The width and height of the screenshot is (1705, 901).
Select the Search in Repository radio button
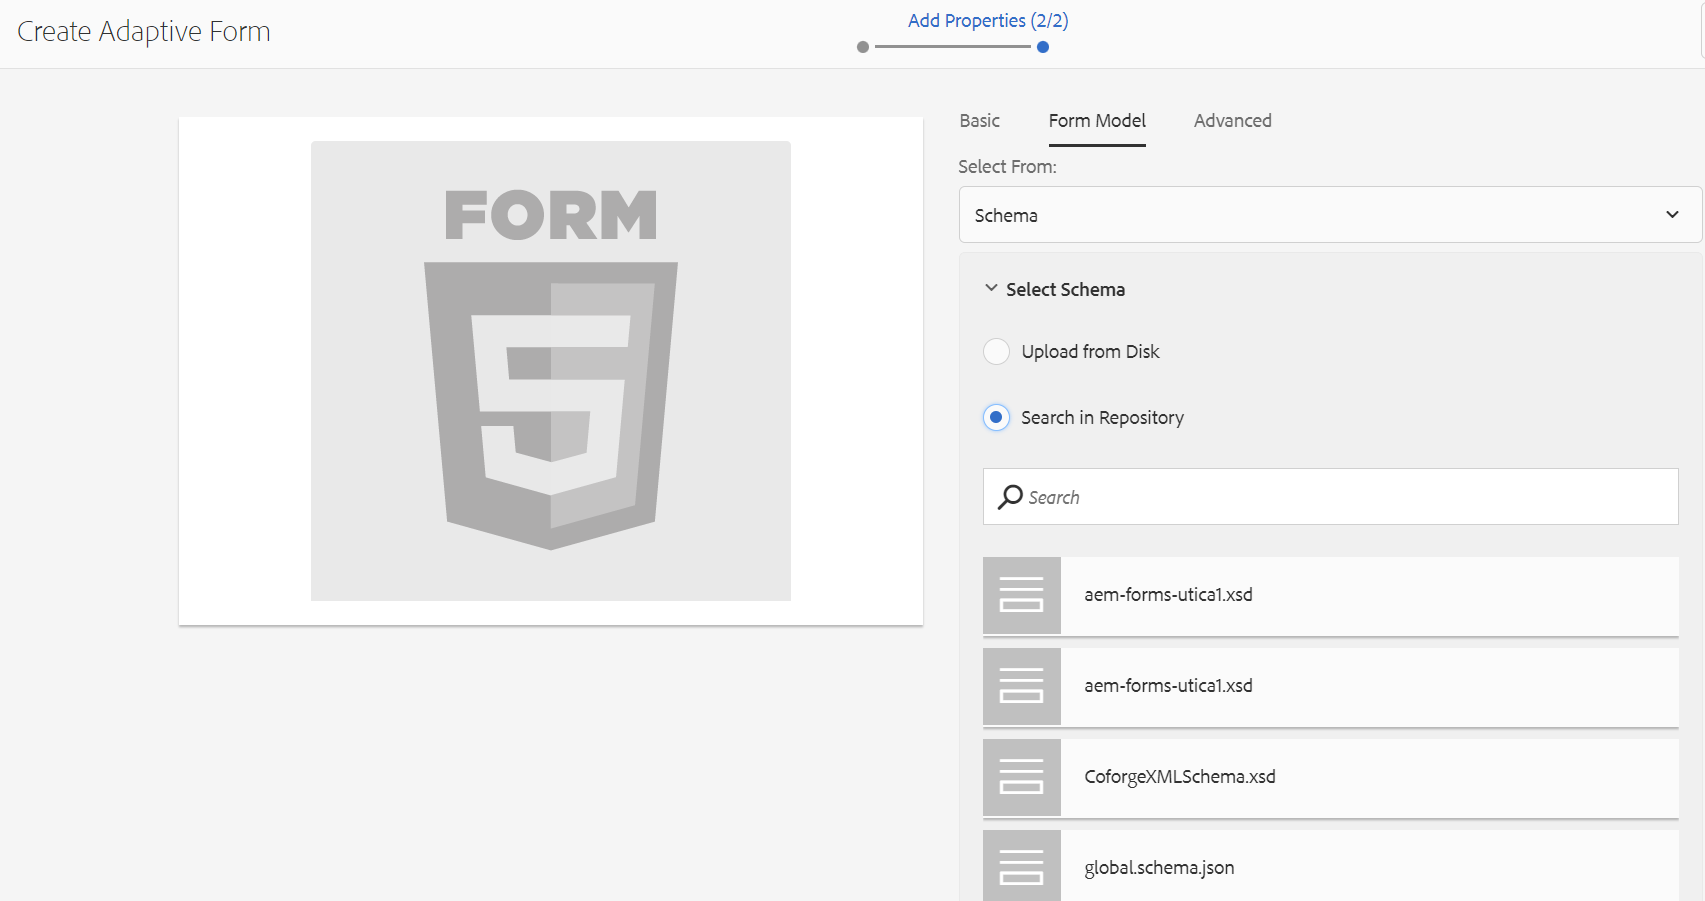pos(996,417)
